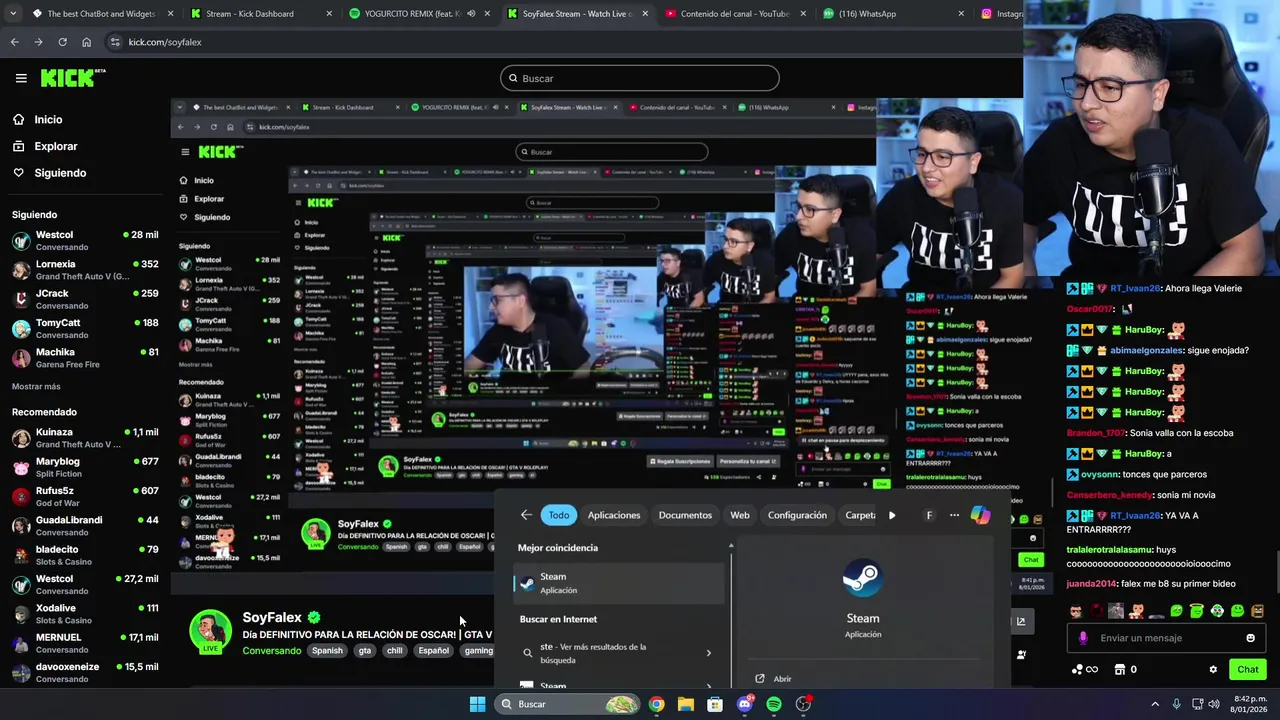Click the gaming tag under main stream title
Image resolution: width=1280 pixels, height=720 pixels.
pyautogui.click(x=479, y=651)
